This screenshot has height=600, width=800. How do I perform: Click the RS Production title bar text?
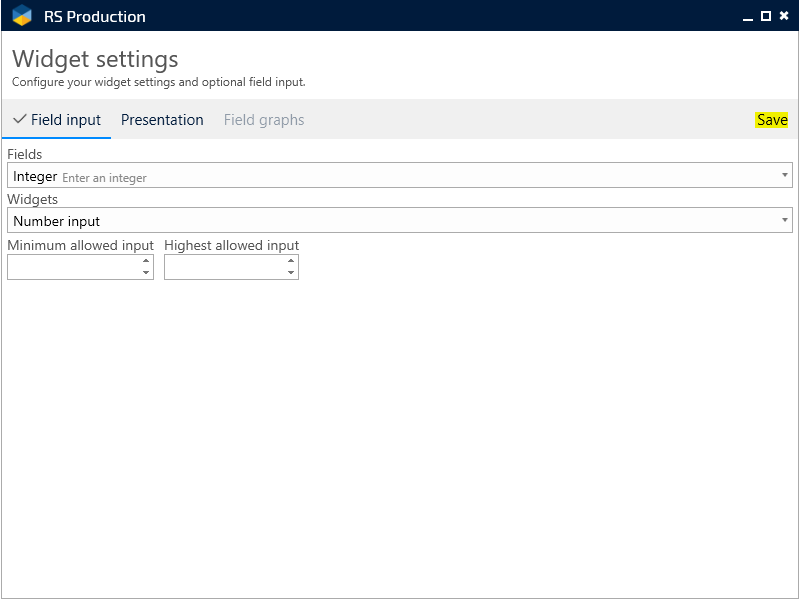95,16
